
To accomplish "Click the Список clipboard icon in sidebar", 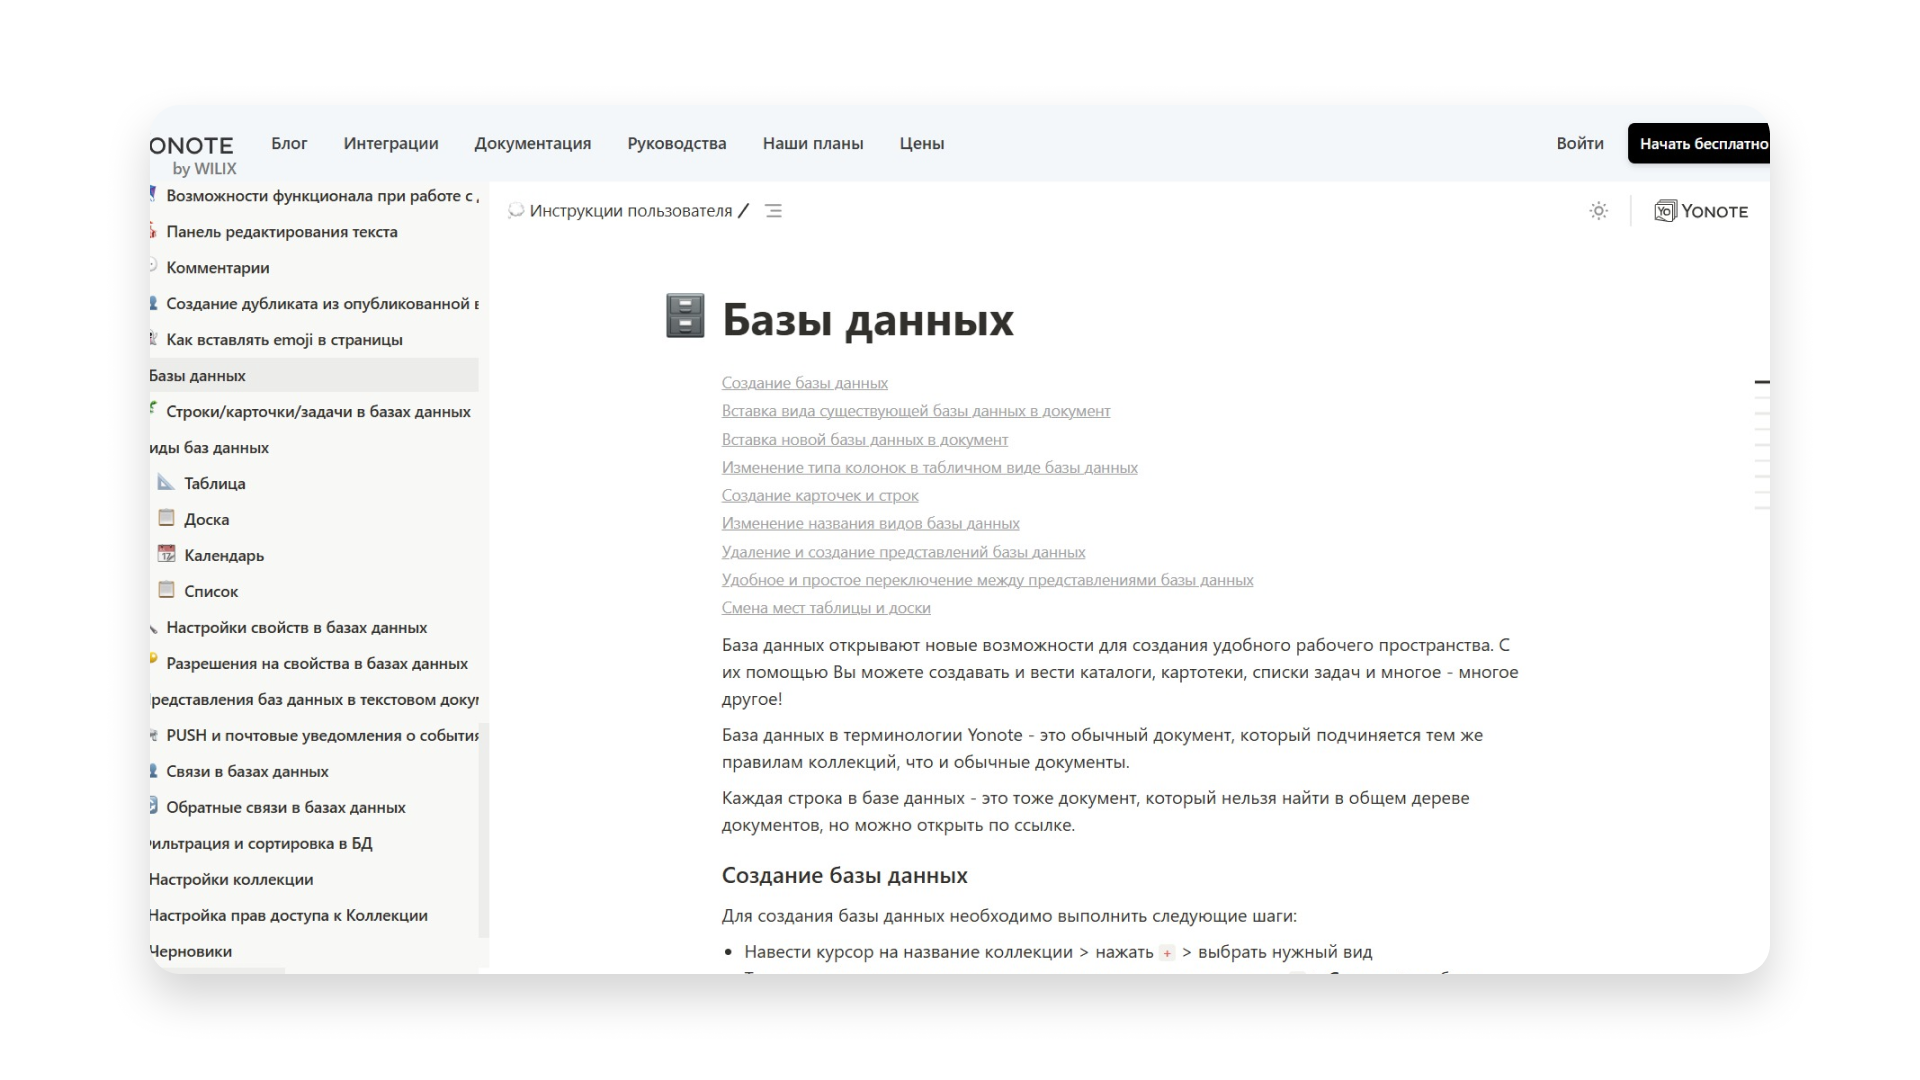I will 166,590.
